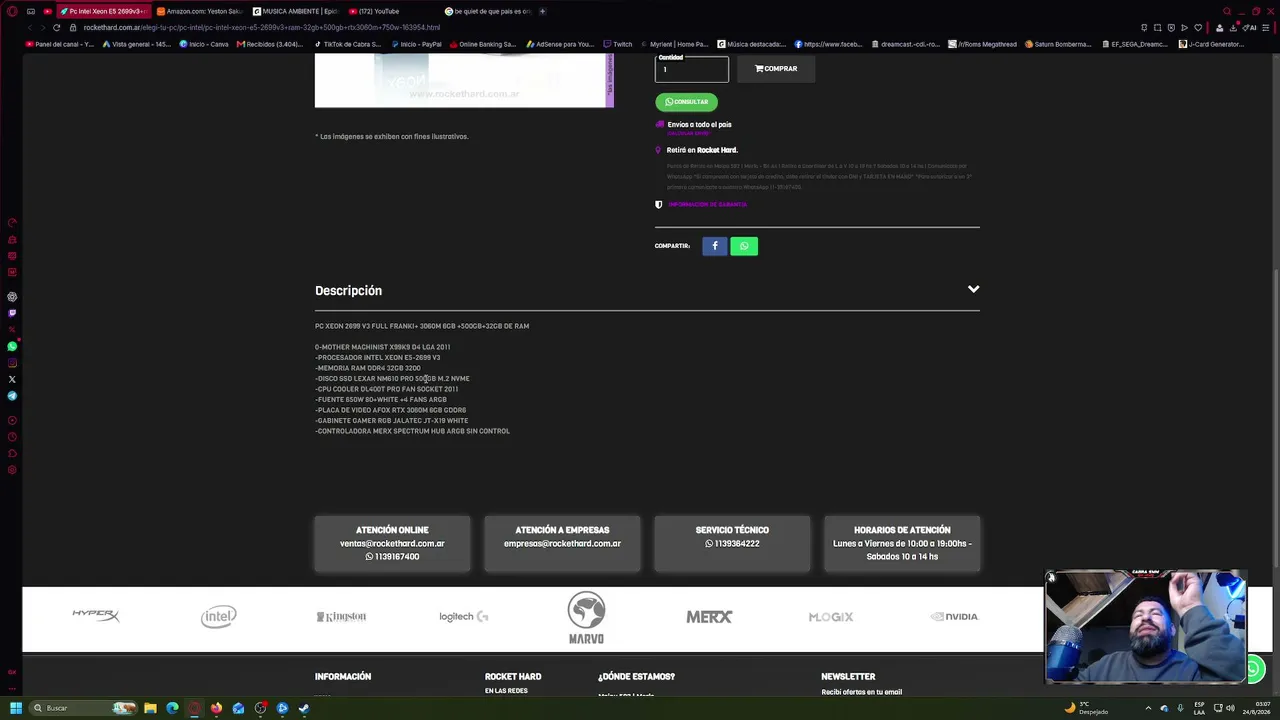Click the COMPRAR button

(776, 69)
